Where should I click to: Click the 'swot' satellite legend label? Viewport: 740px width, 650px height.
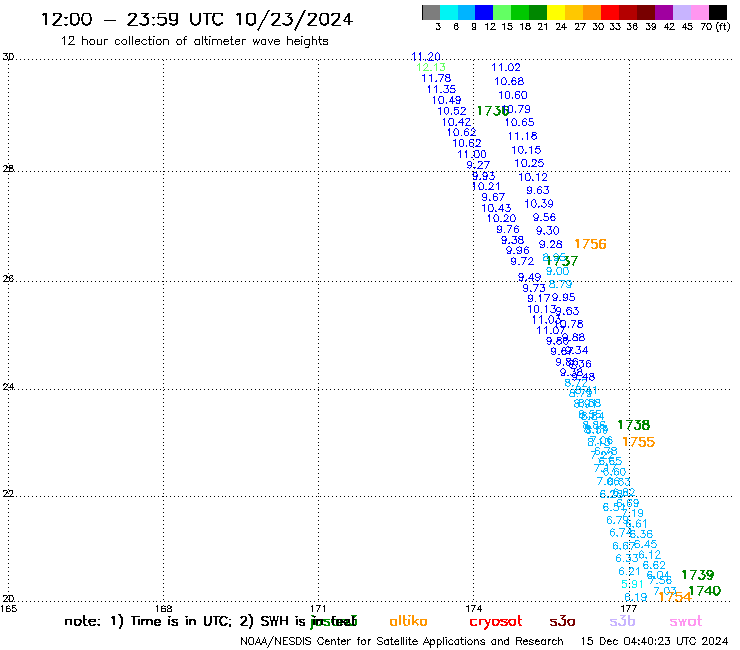coord(686,621)
